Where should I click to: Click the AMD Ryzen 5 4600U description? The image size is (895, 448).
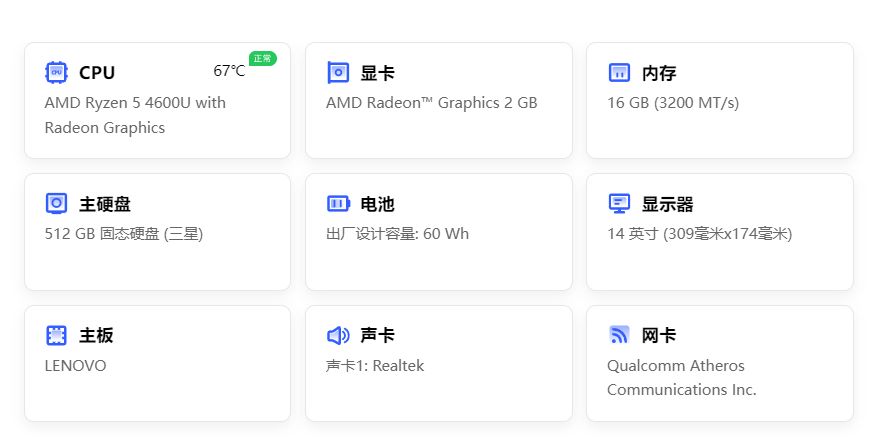[x=135, y=115]
